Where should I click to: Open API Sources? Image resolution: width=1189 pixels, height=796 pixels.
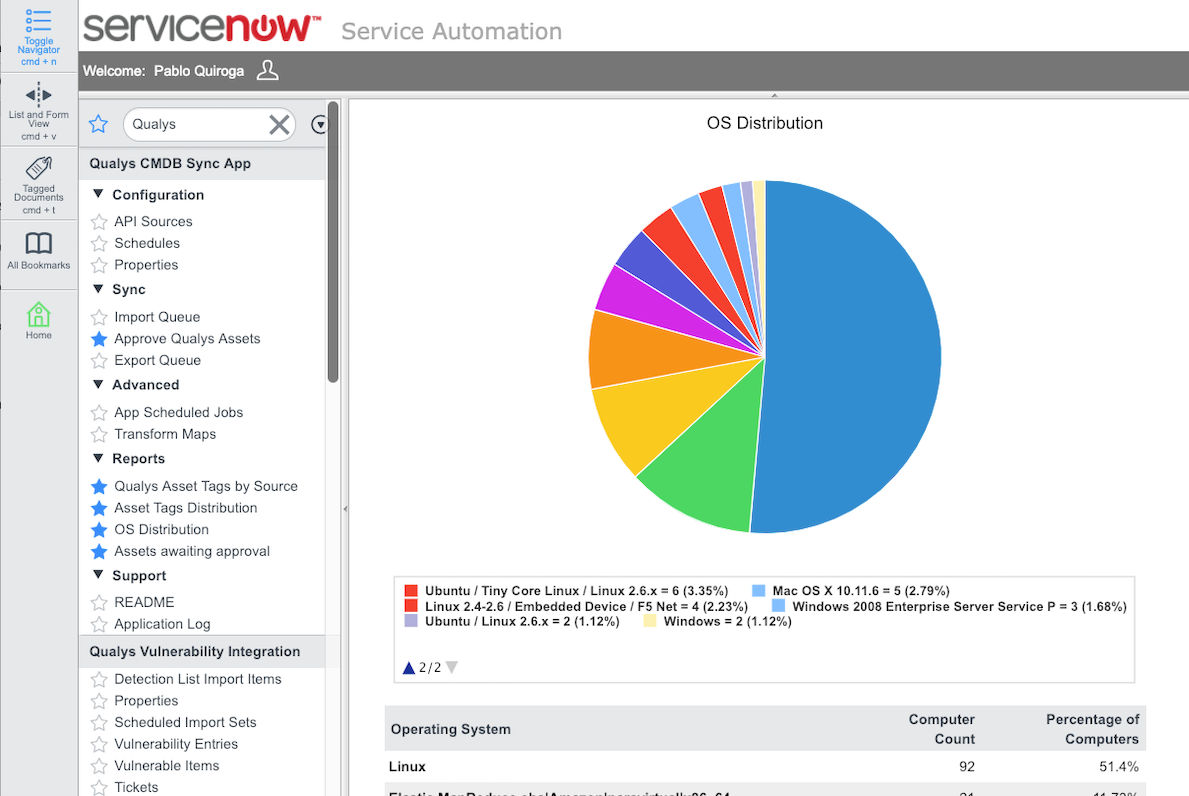click(x=153, y=221)
